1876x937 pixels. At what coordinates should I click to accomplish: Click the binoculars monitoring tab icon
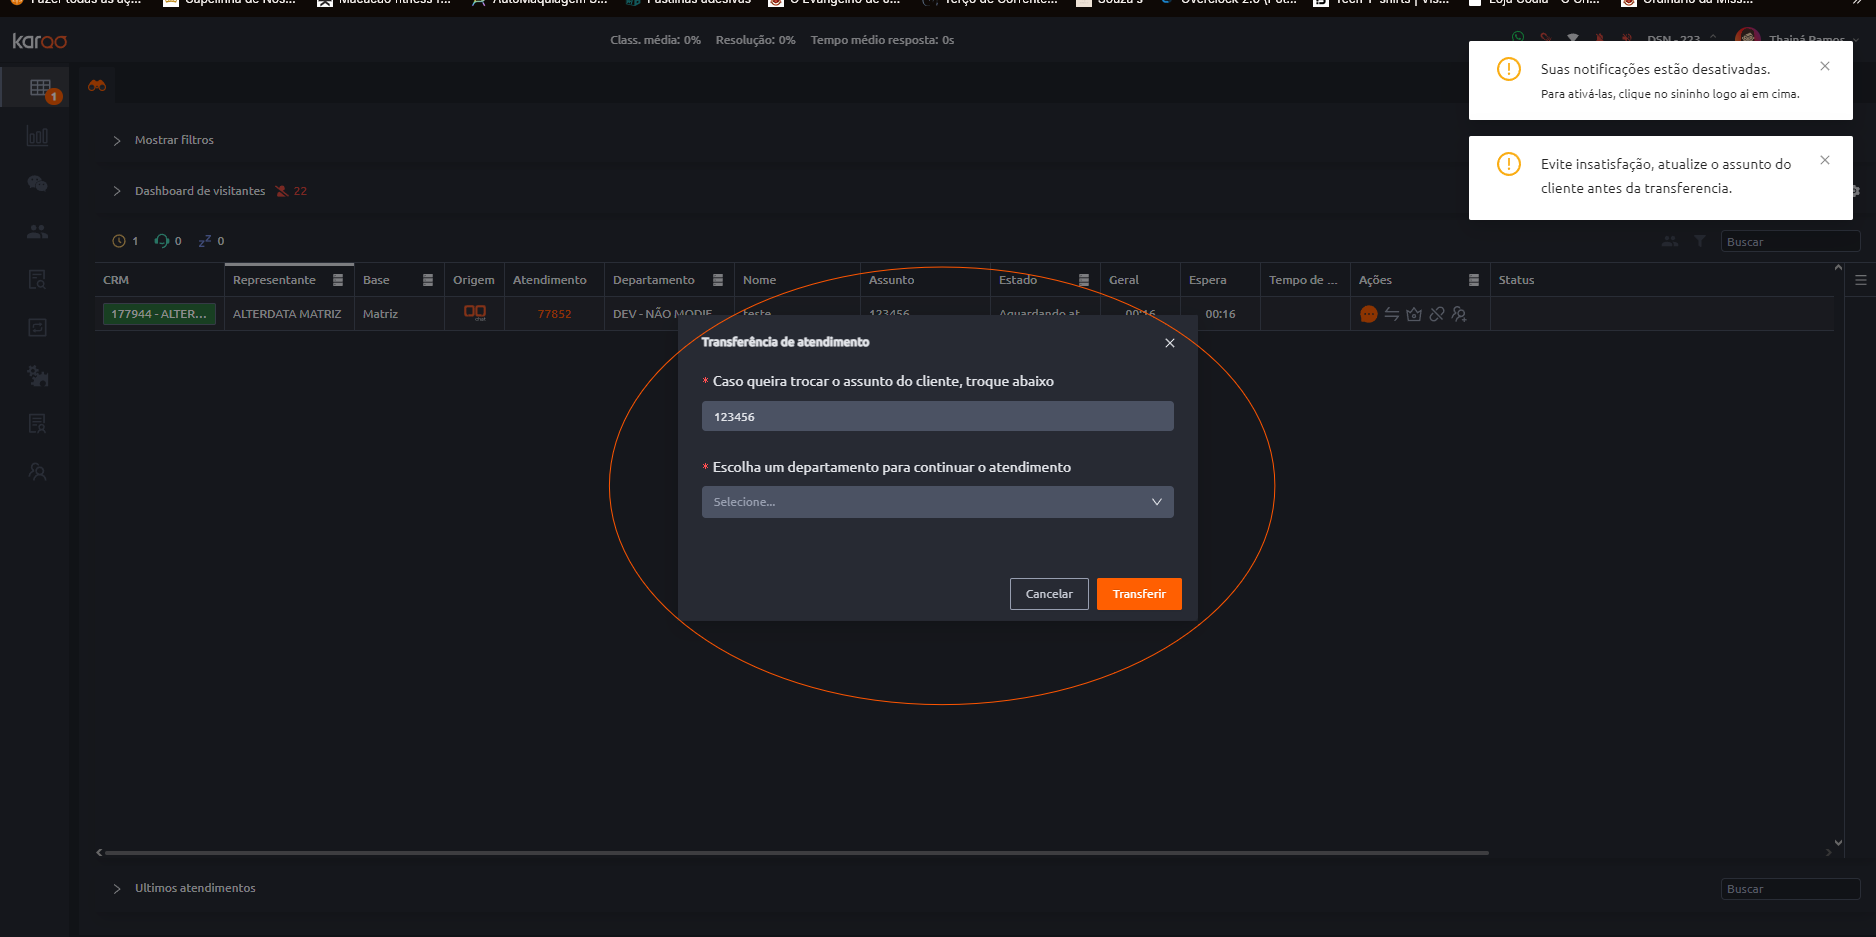(97, 86)
